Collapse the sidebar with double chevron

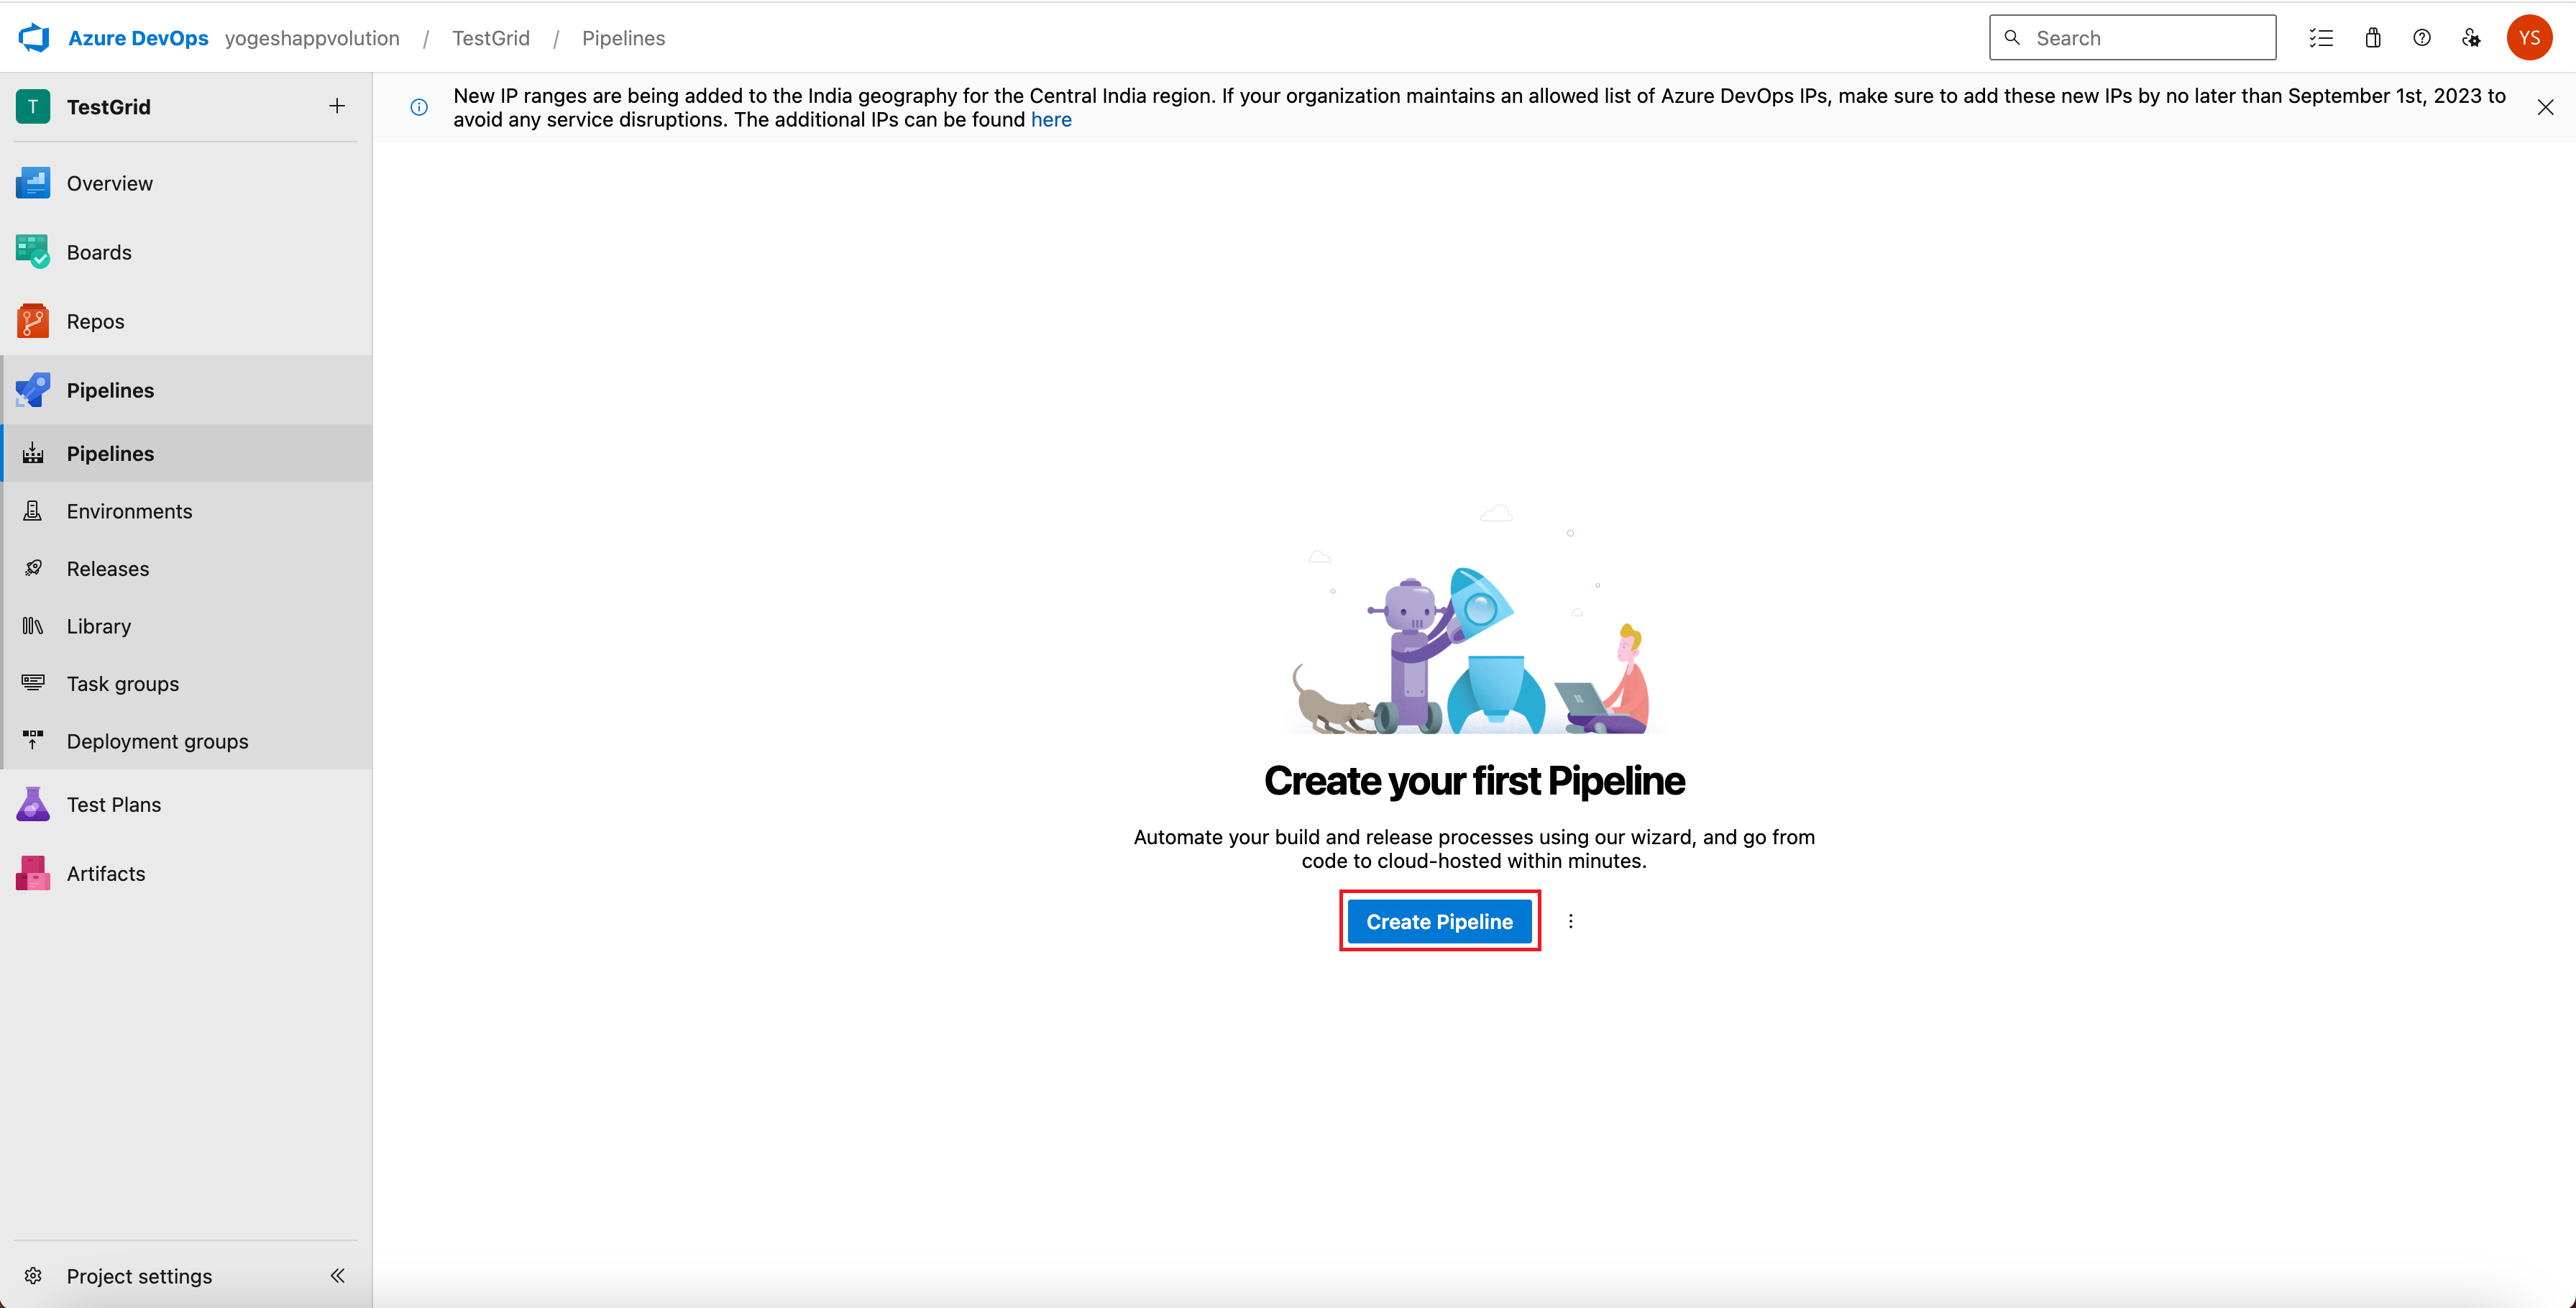[x=338, y=1275]
